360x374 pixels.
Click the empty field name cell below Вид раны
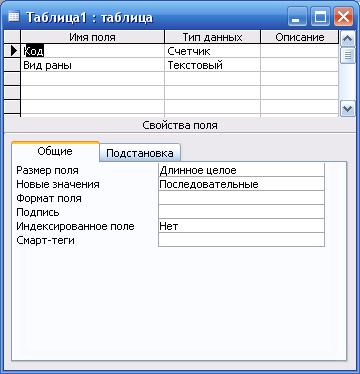point(93,79)
